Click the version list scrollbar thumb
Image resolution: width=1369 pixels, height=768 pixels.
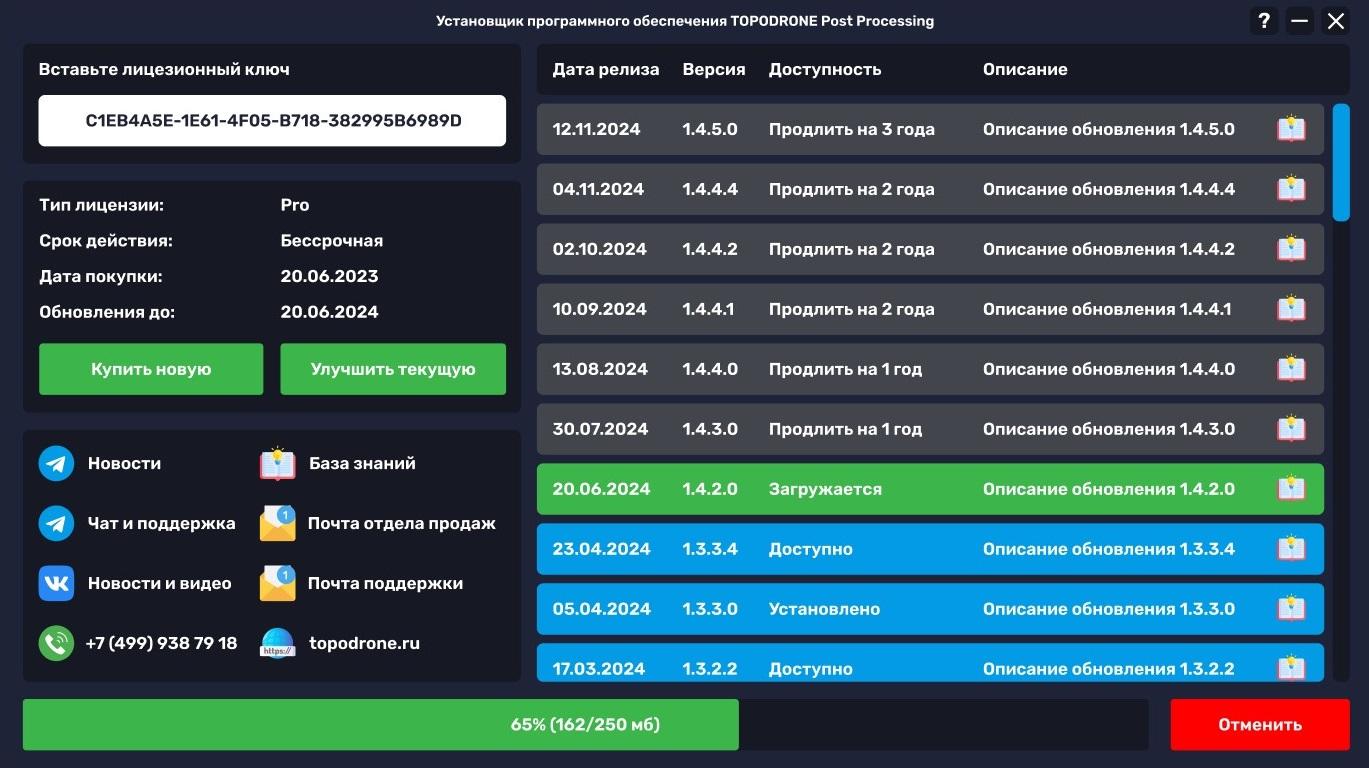pyautogui.click(x=1341, y=161)
